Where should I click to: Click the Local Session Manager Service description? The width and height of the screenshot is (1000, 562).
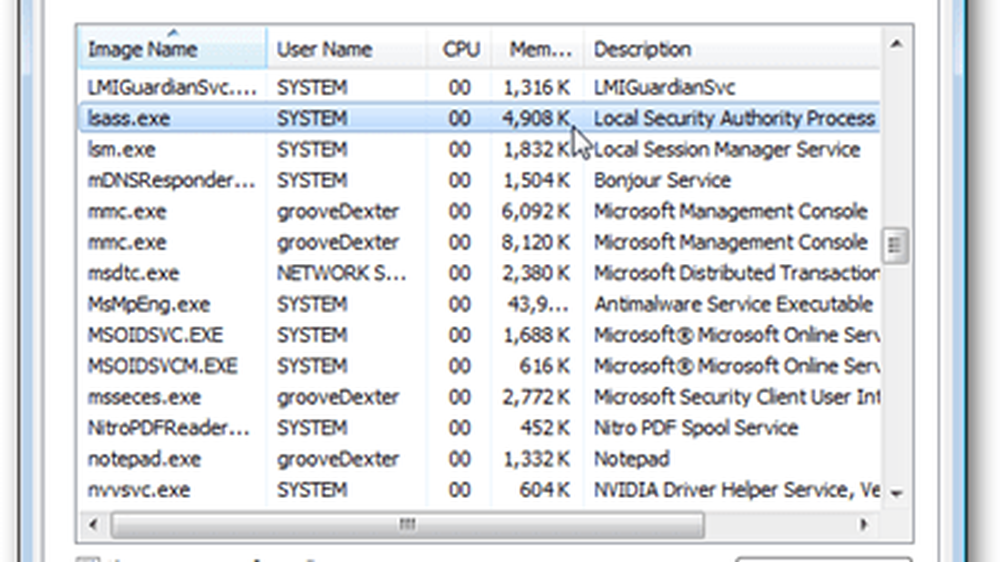point(727,149)
